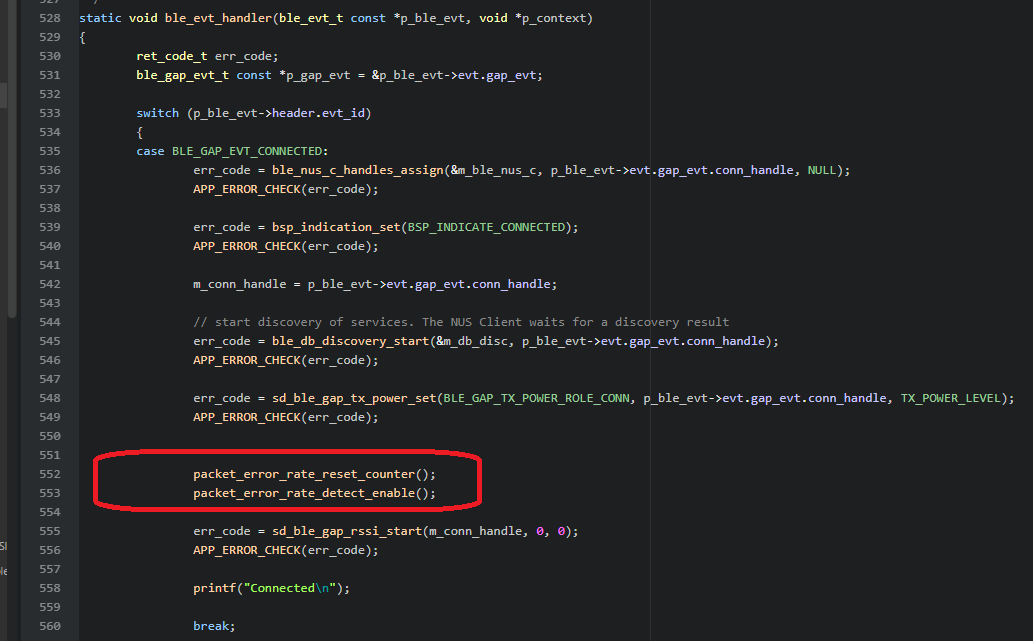
Task: Click TX_POWER_LEVEL constant on line 548
Action: tap(951, 398)
